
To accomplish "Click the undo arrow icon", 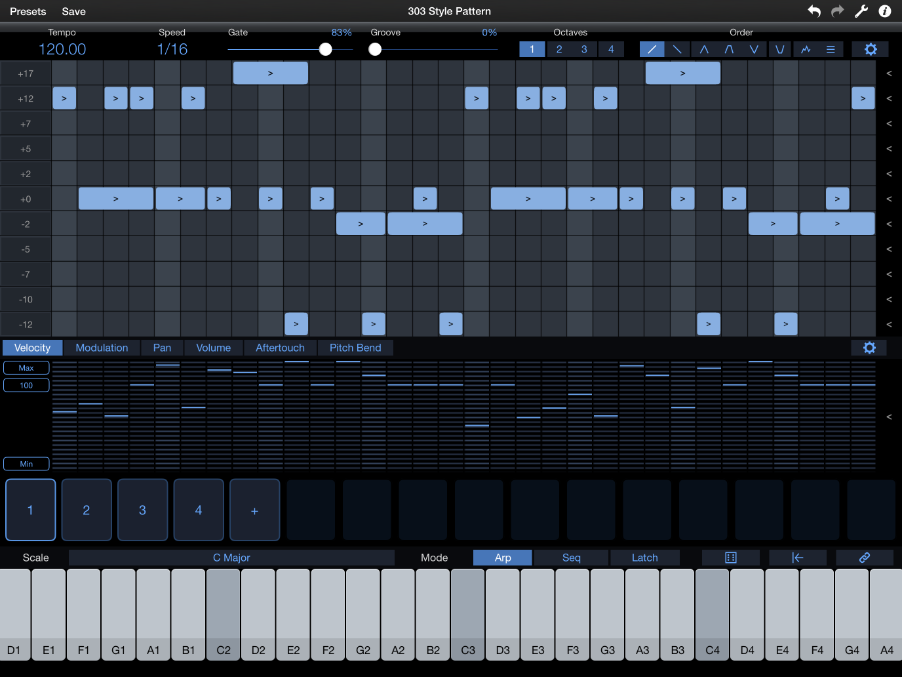I will (x=815, y=11).
